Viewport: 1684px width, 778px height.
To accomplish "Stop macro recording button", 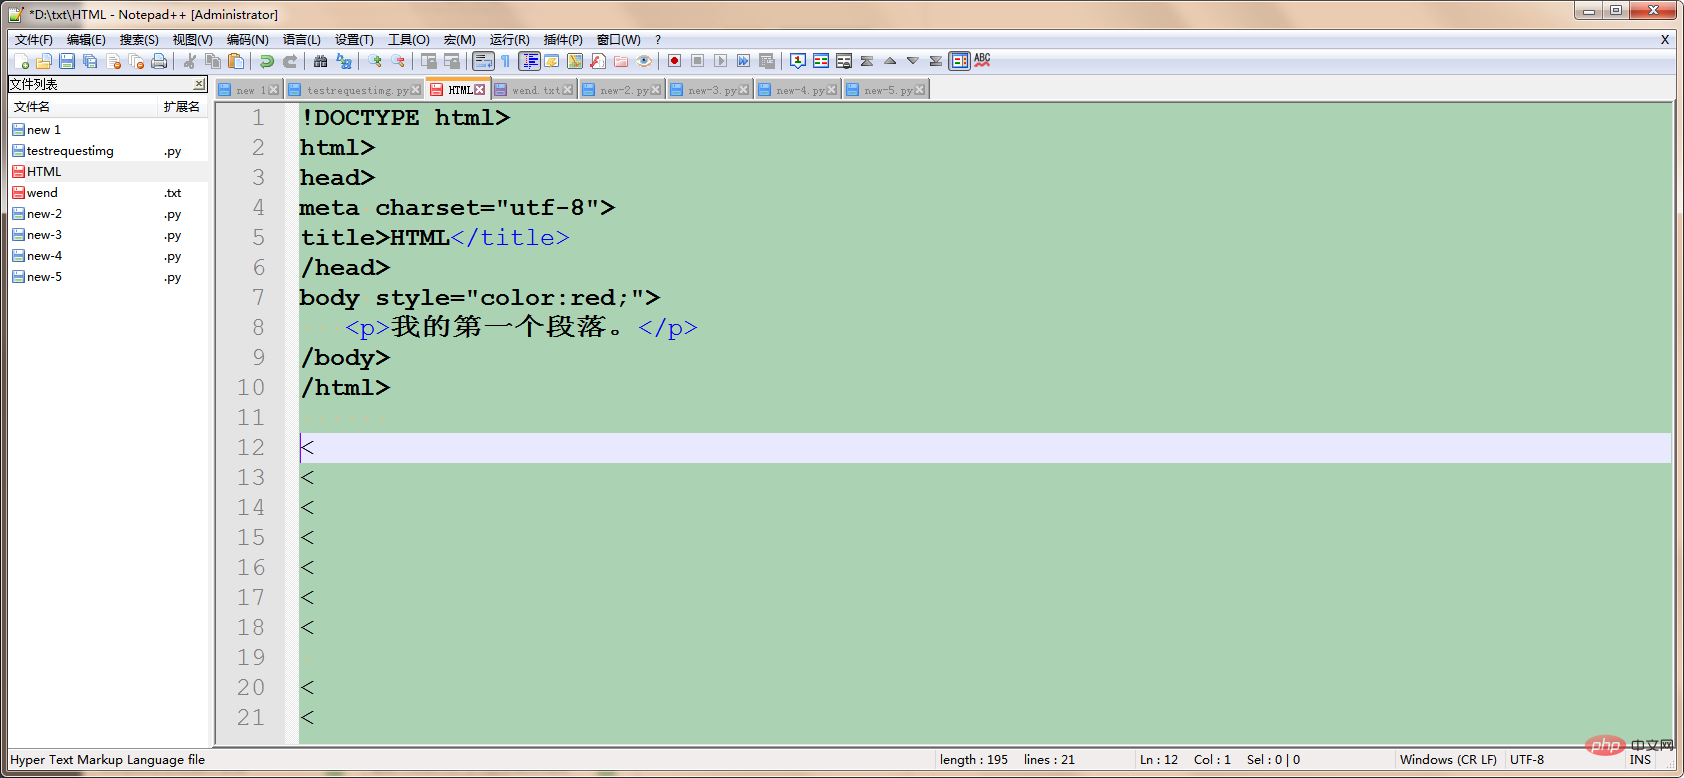I will (698, 61).
